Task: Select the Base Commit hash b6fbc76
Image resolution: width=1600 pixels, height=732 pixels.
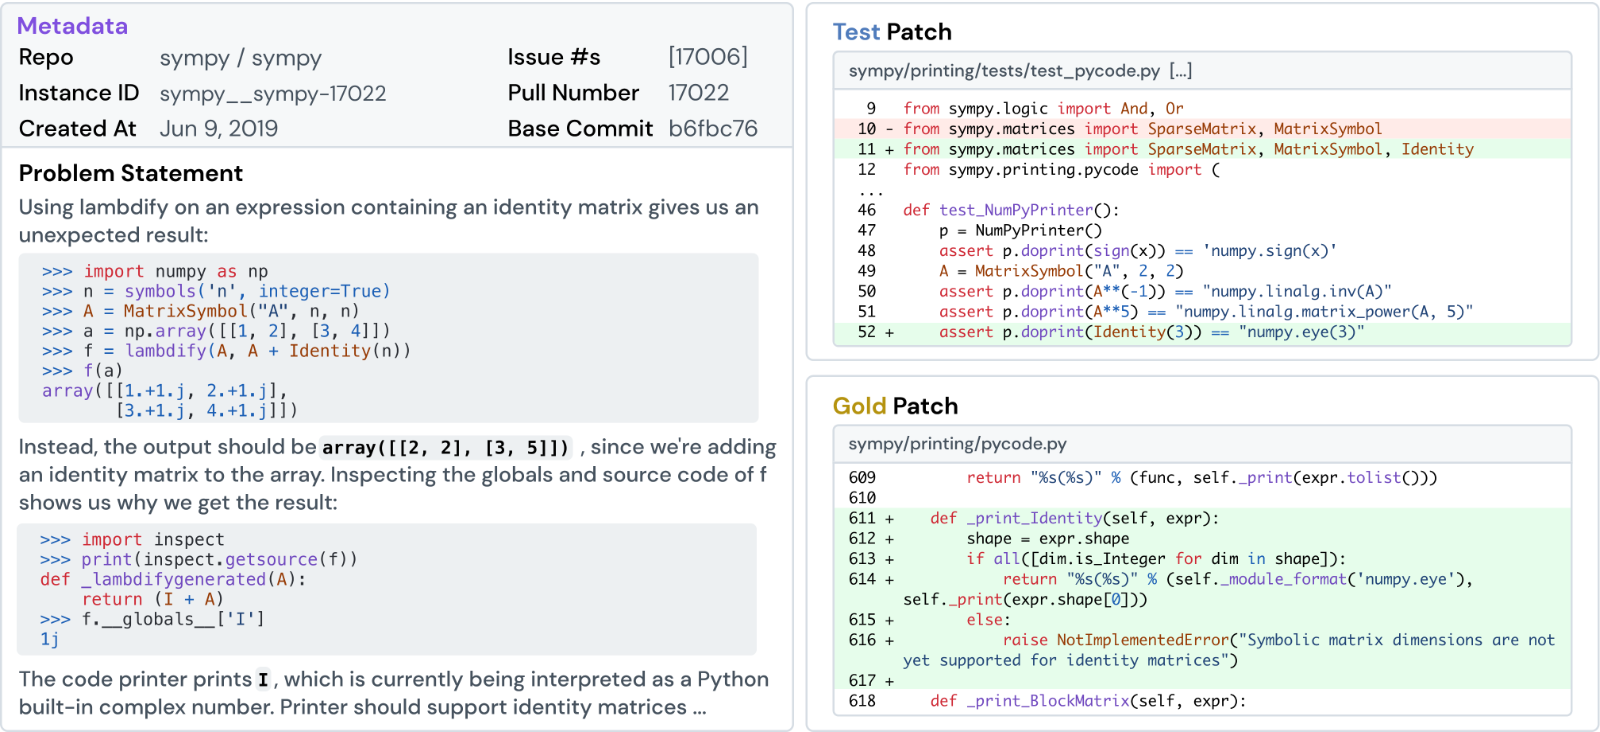Action: coord(713,129)
